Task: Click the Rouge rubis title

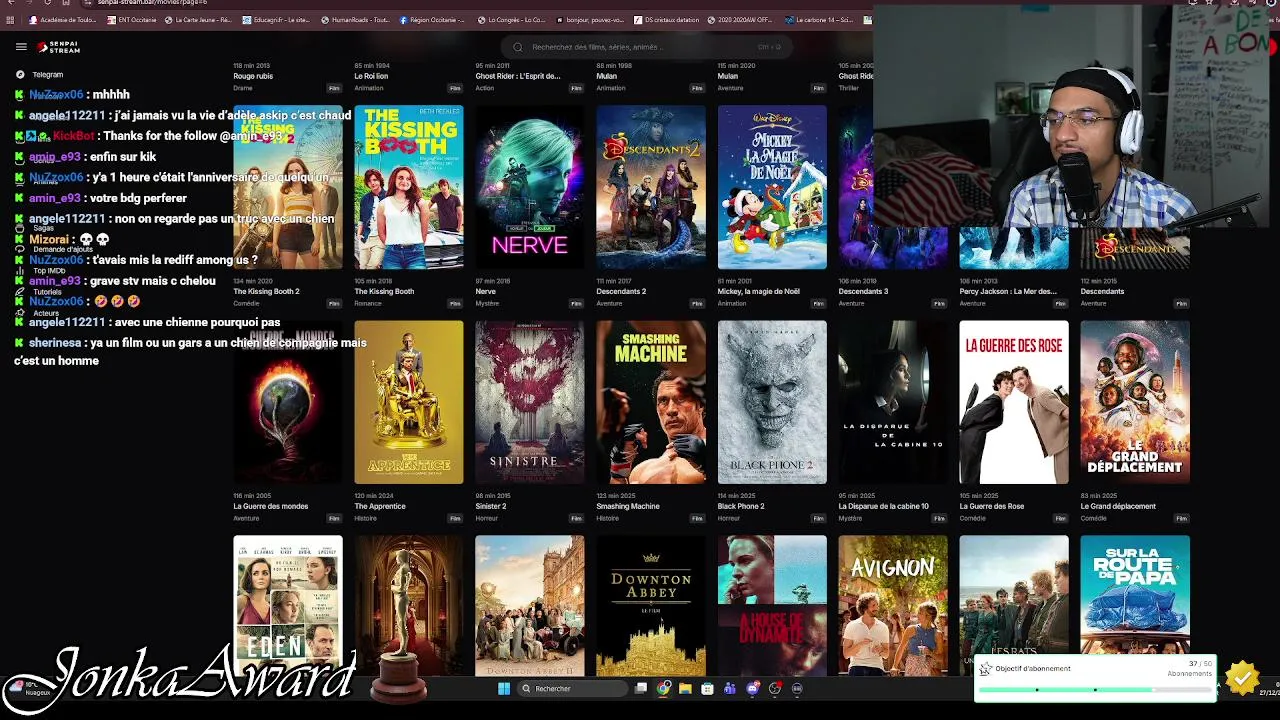Action: [253, 76]
